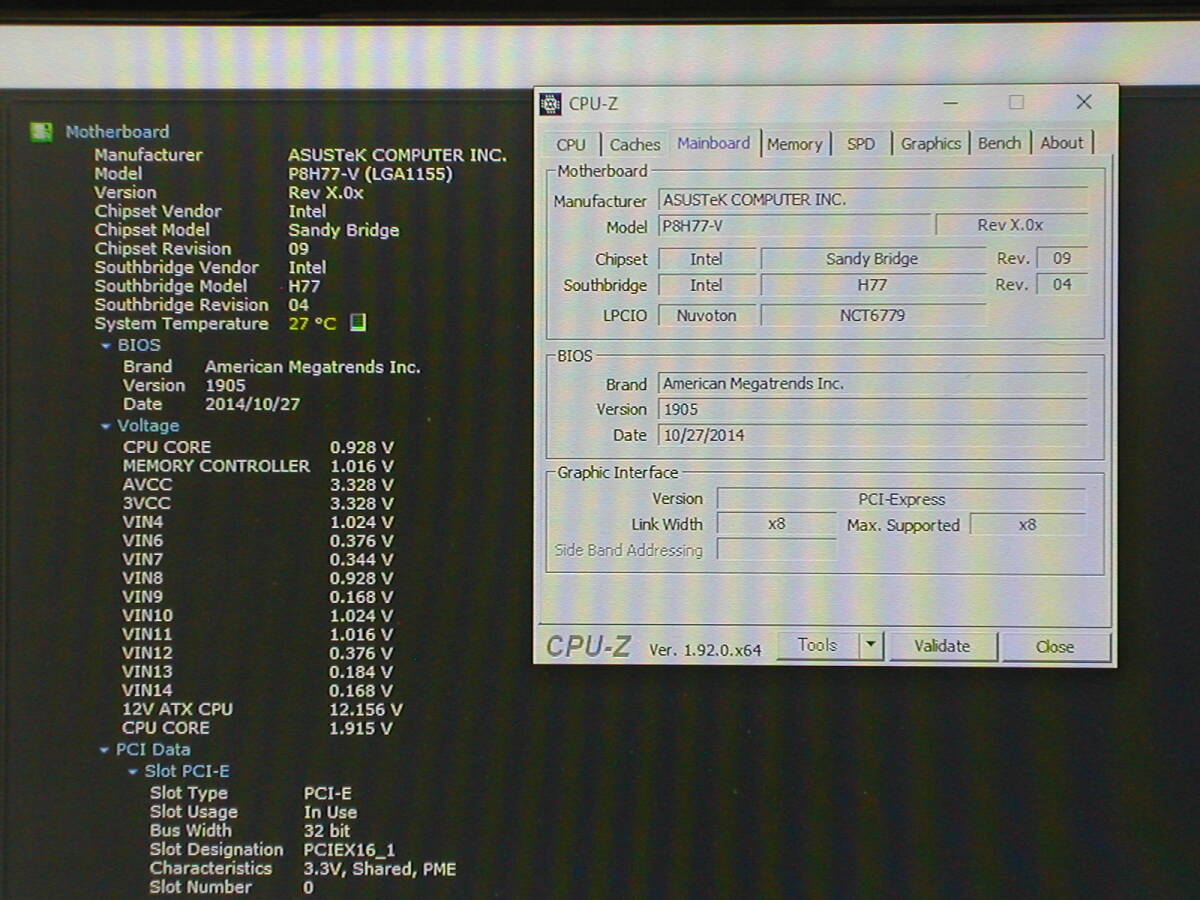The width and height of the screenshot is (1200, 900).
Task: Click the BIOS Date field 10/27/2014
Action: coord(872,436)
